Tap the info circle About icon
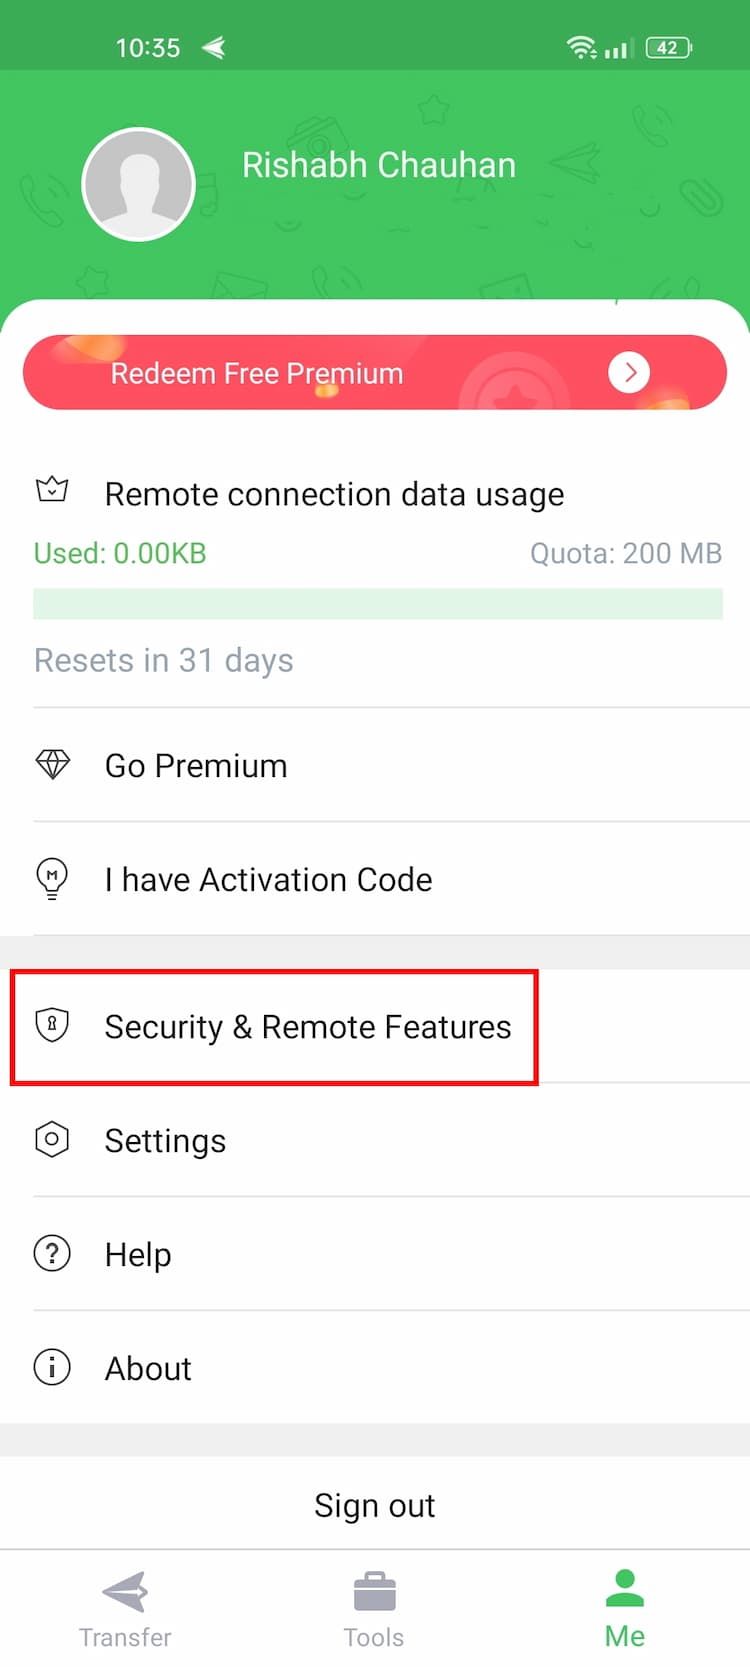This screenshot has height=1667, width=750. click(x=52, y=1367)
